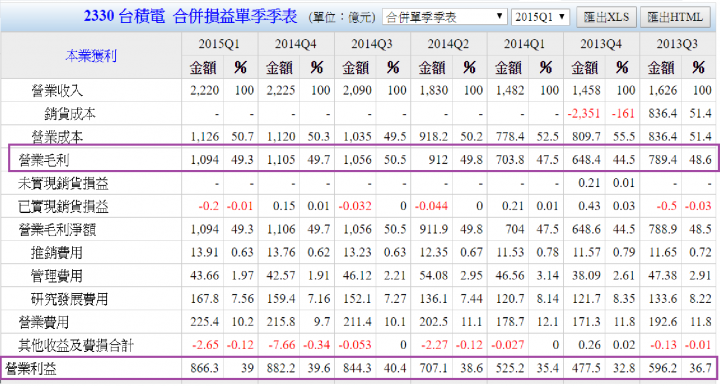
Task: Select the 推銷費用 row label
Action: point(57,252)
